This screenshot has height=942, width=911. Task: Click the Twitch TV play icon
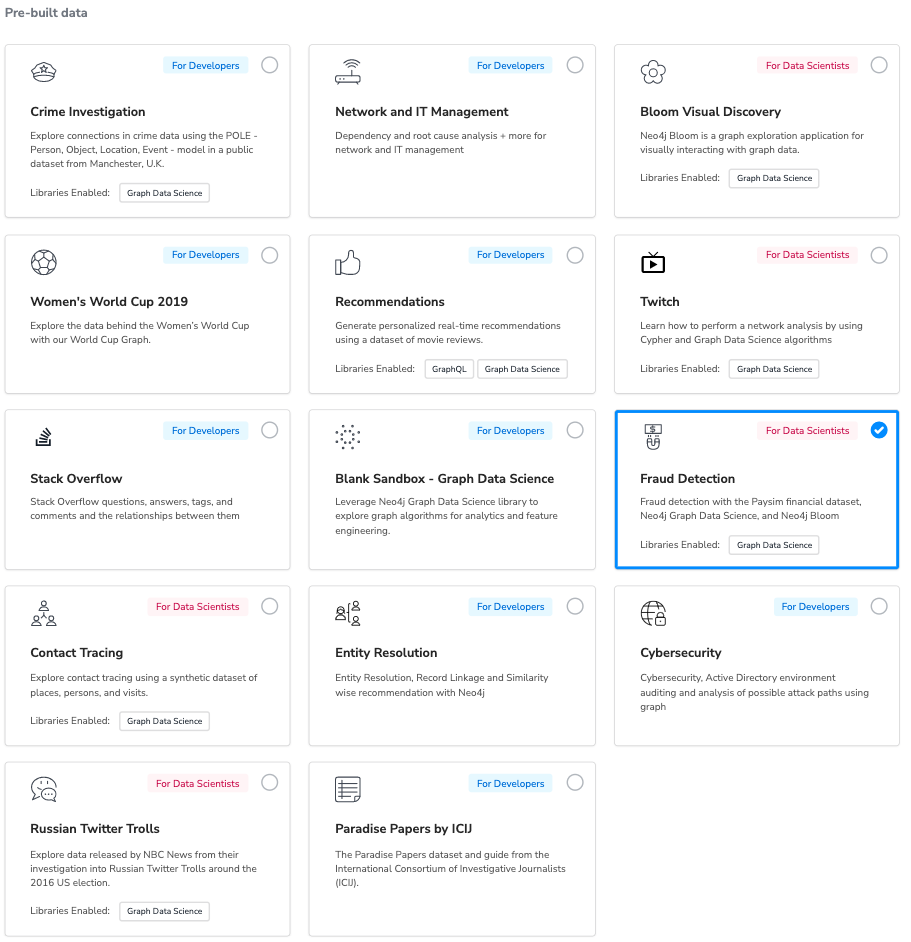click(x=653, y=263)
